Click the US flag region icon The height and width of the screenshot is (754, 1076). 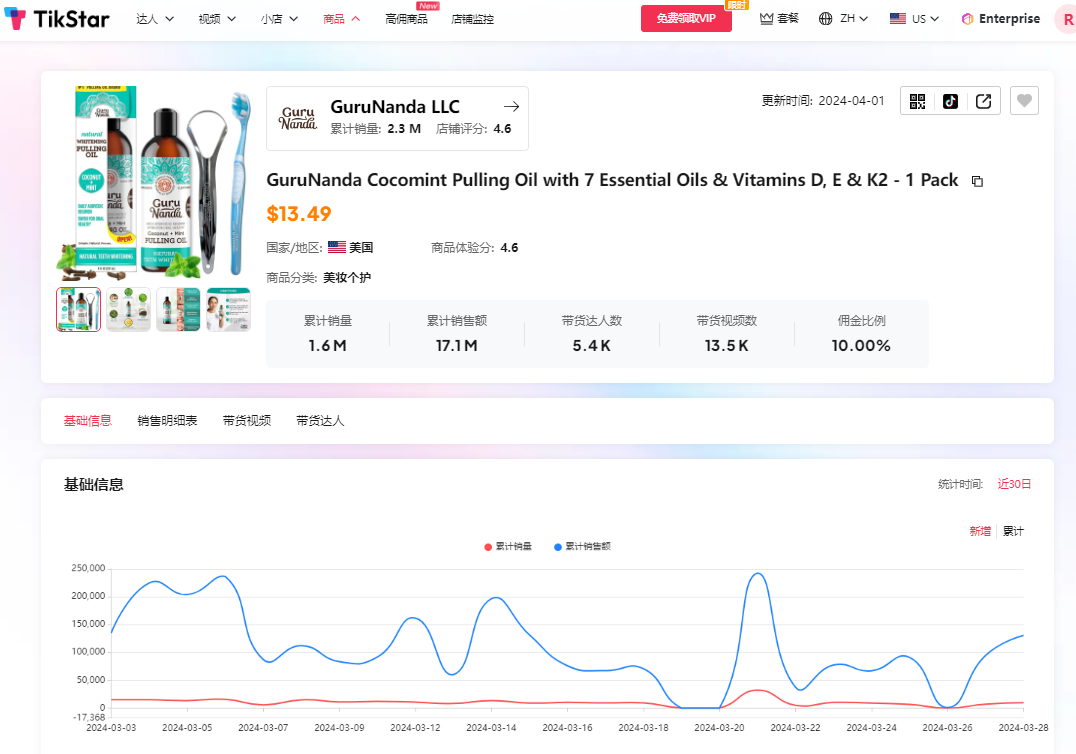tap(898, 19)
